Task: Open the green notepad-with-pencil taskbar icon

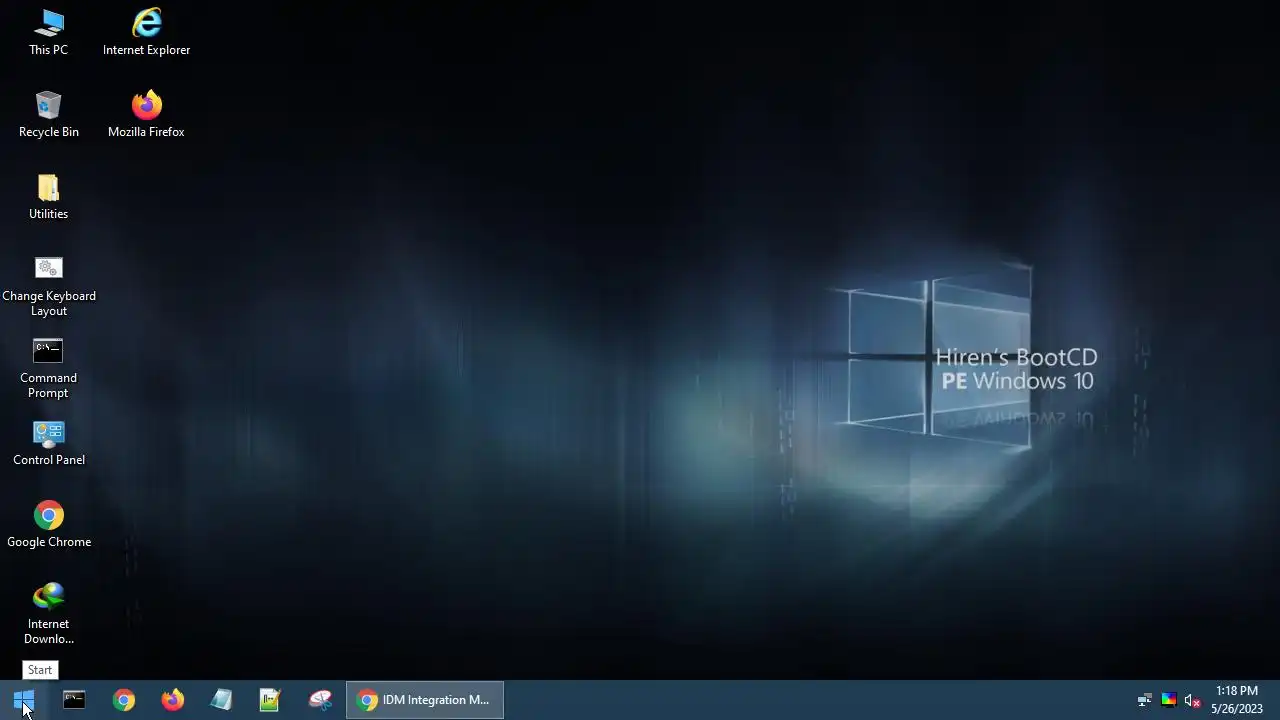Action: pos(270,700)
